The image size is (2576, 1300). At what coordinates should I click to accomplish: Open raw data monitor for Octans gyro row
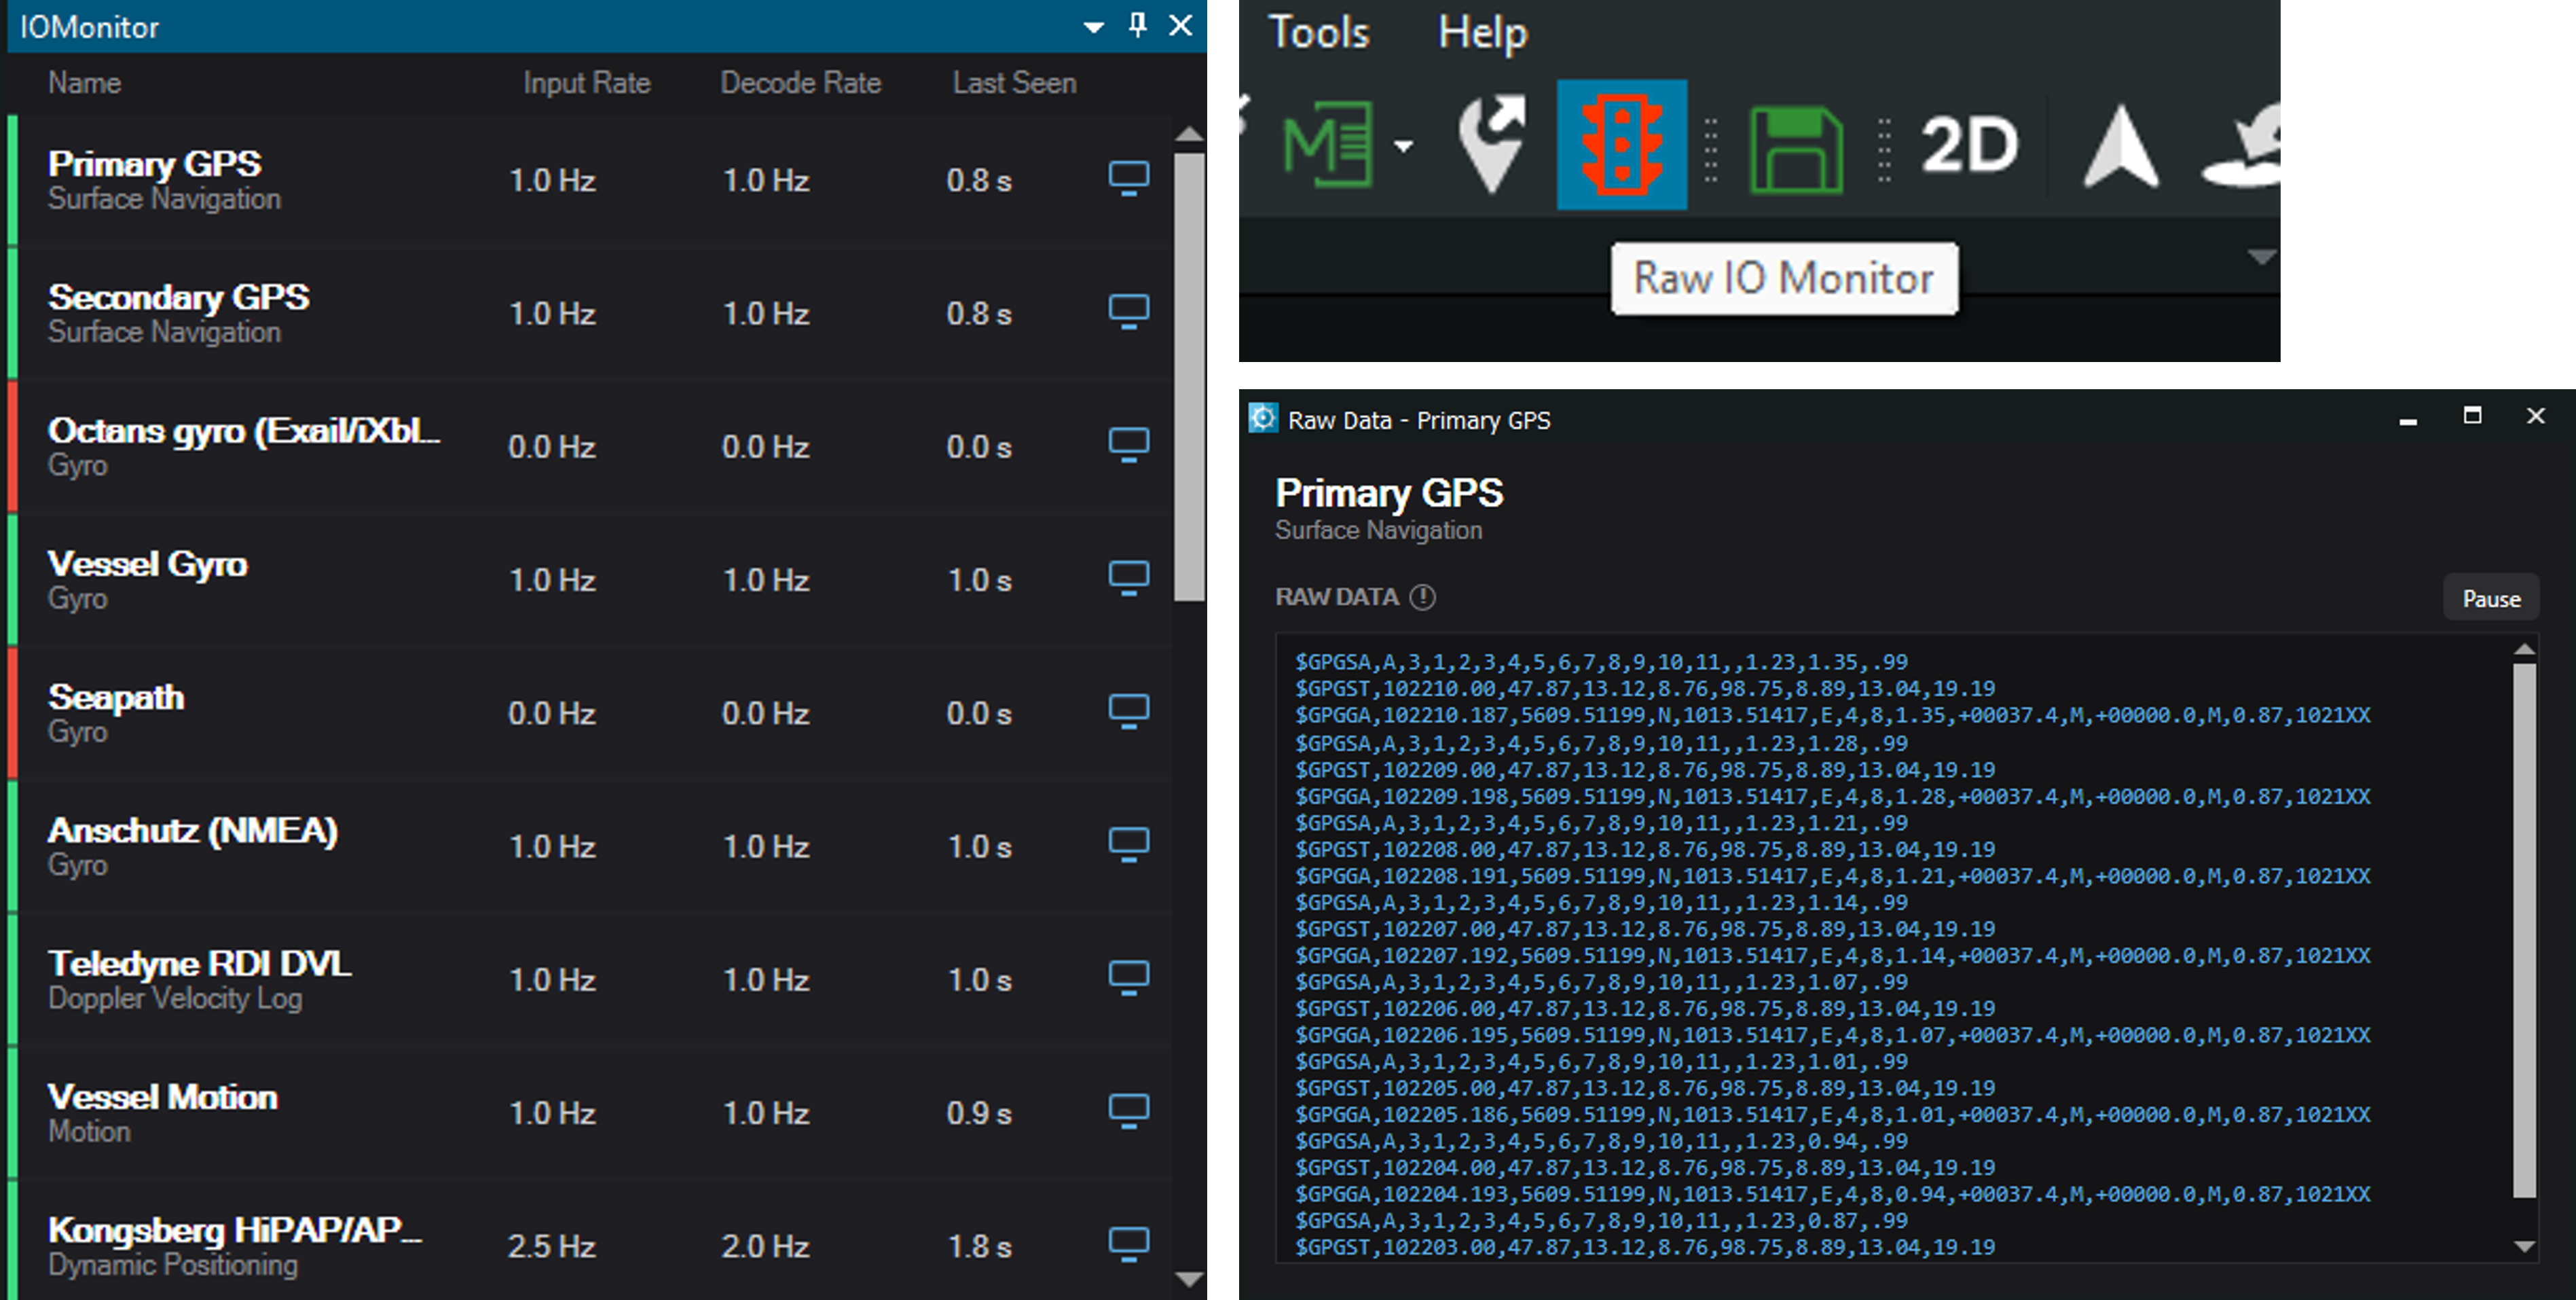[1128, 445]
